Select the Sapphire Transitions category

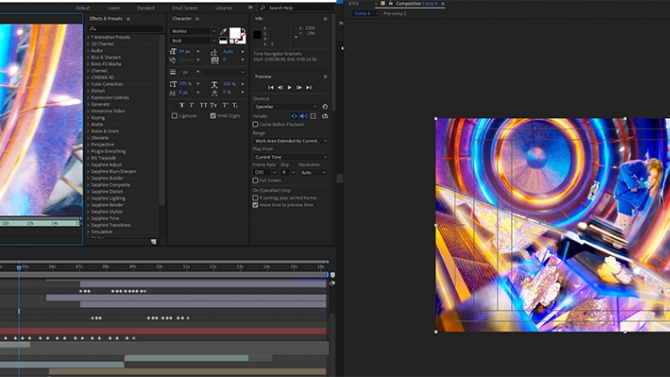111,225
